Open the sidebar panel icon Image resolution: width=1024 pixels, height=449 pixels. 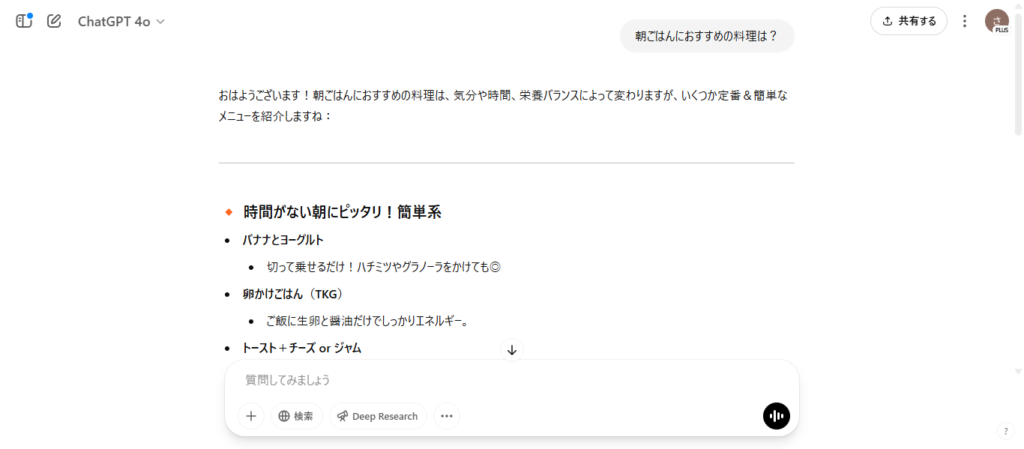(x=24, y=21)
